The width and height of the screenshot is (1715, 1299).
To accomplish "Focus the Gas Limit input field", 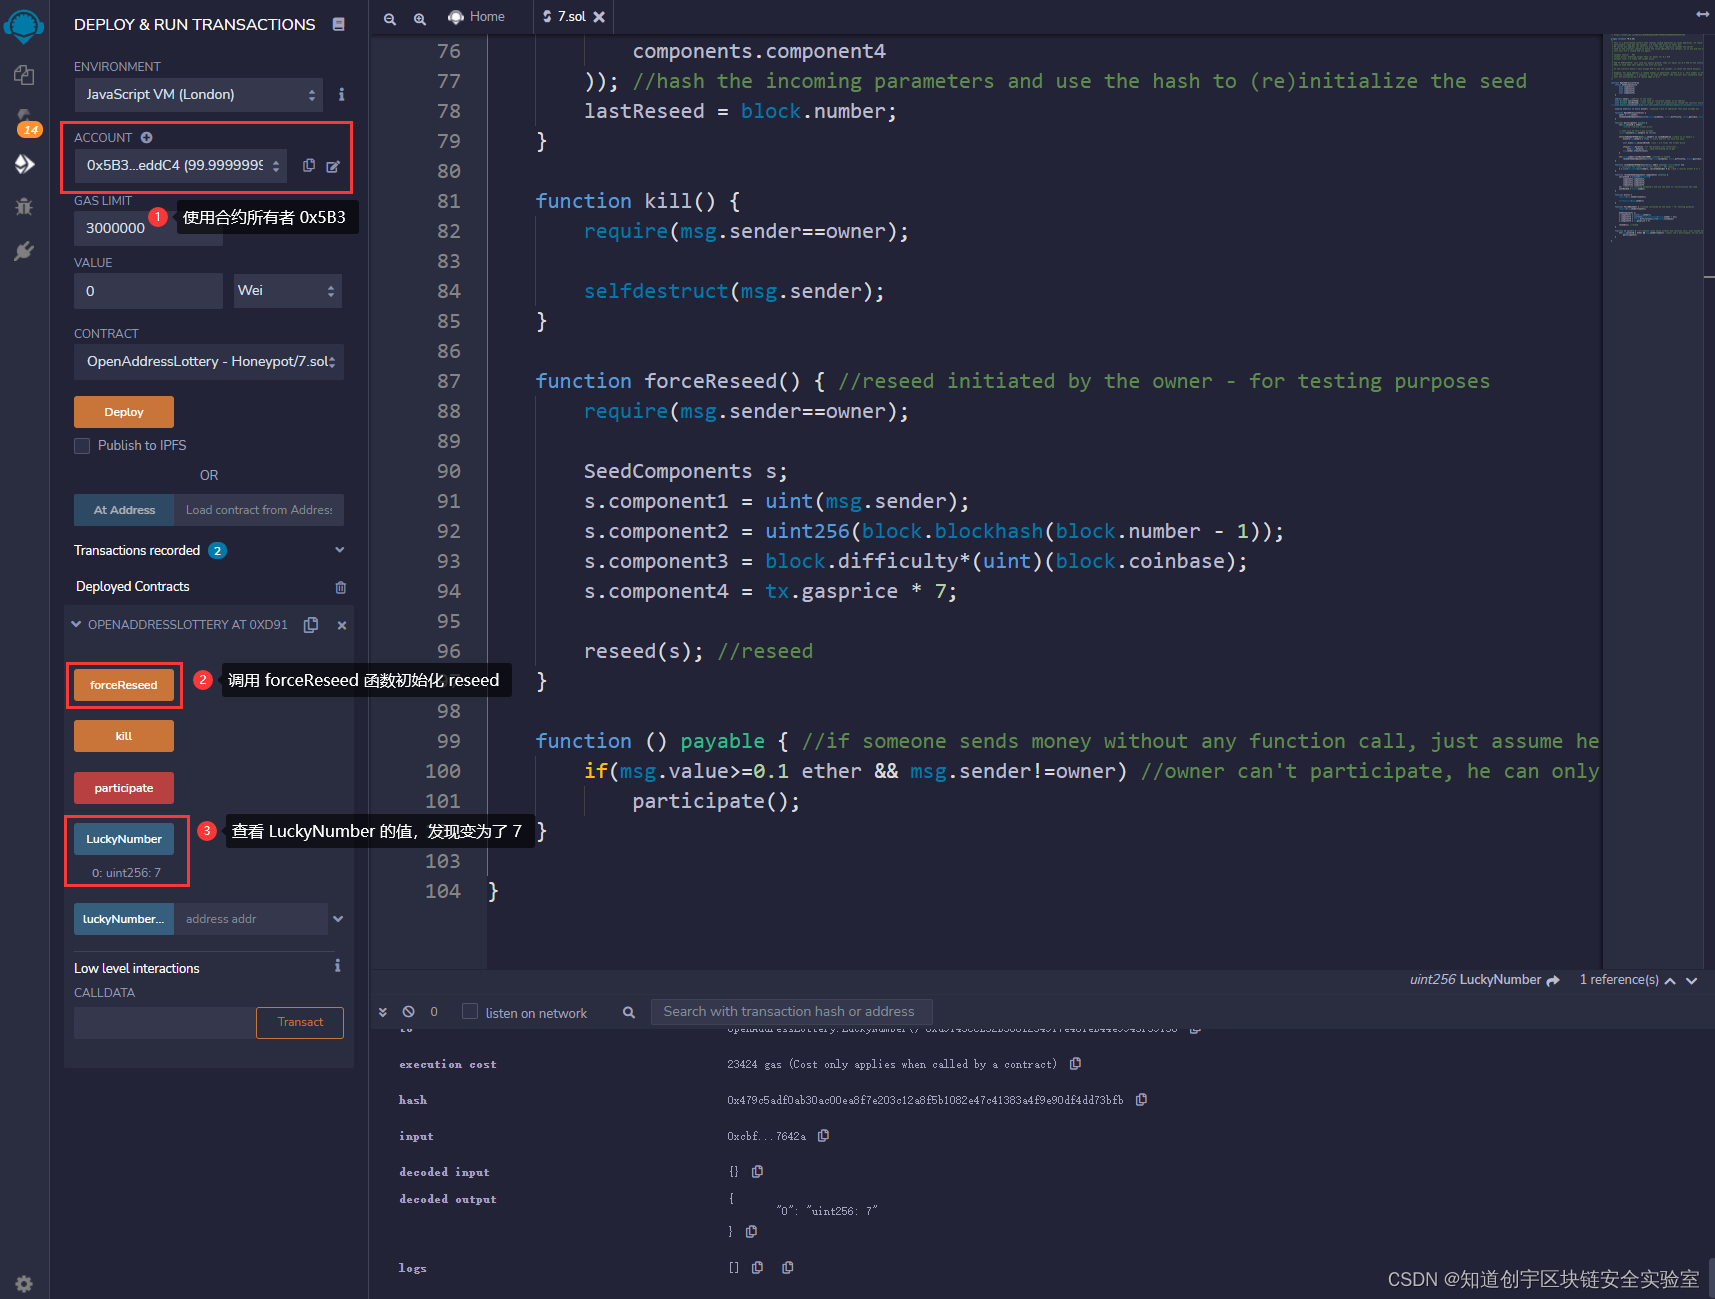I will [x=148, y=228].
